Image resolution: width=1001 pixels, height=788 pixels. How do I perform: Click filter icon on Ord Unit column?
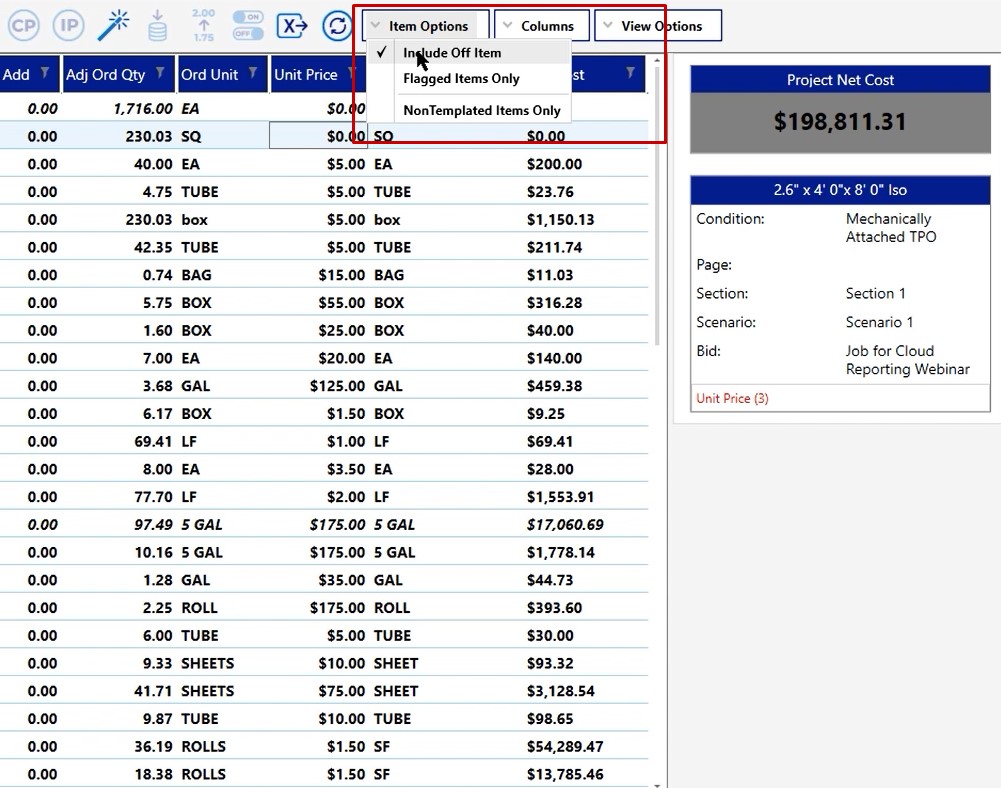pos(253,74)
